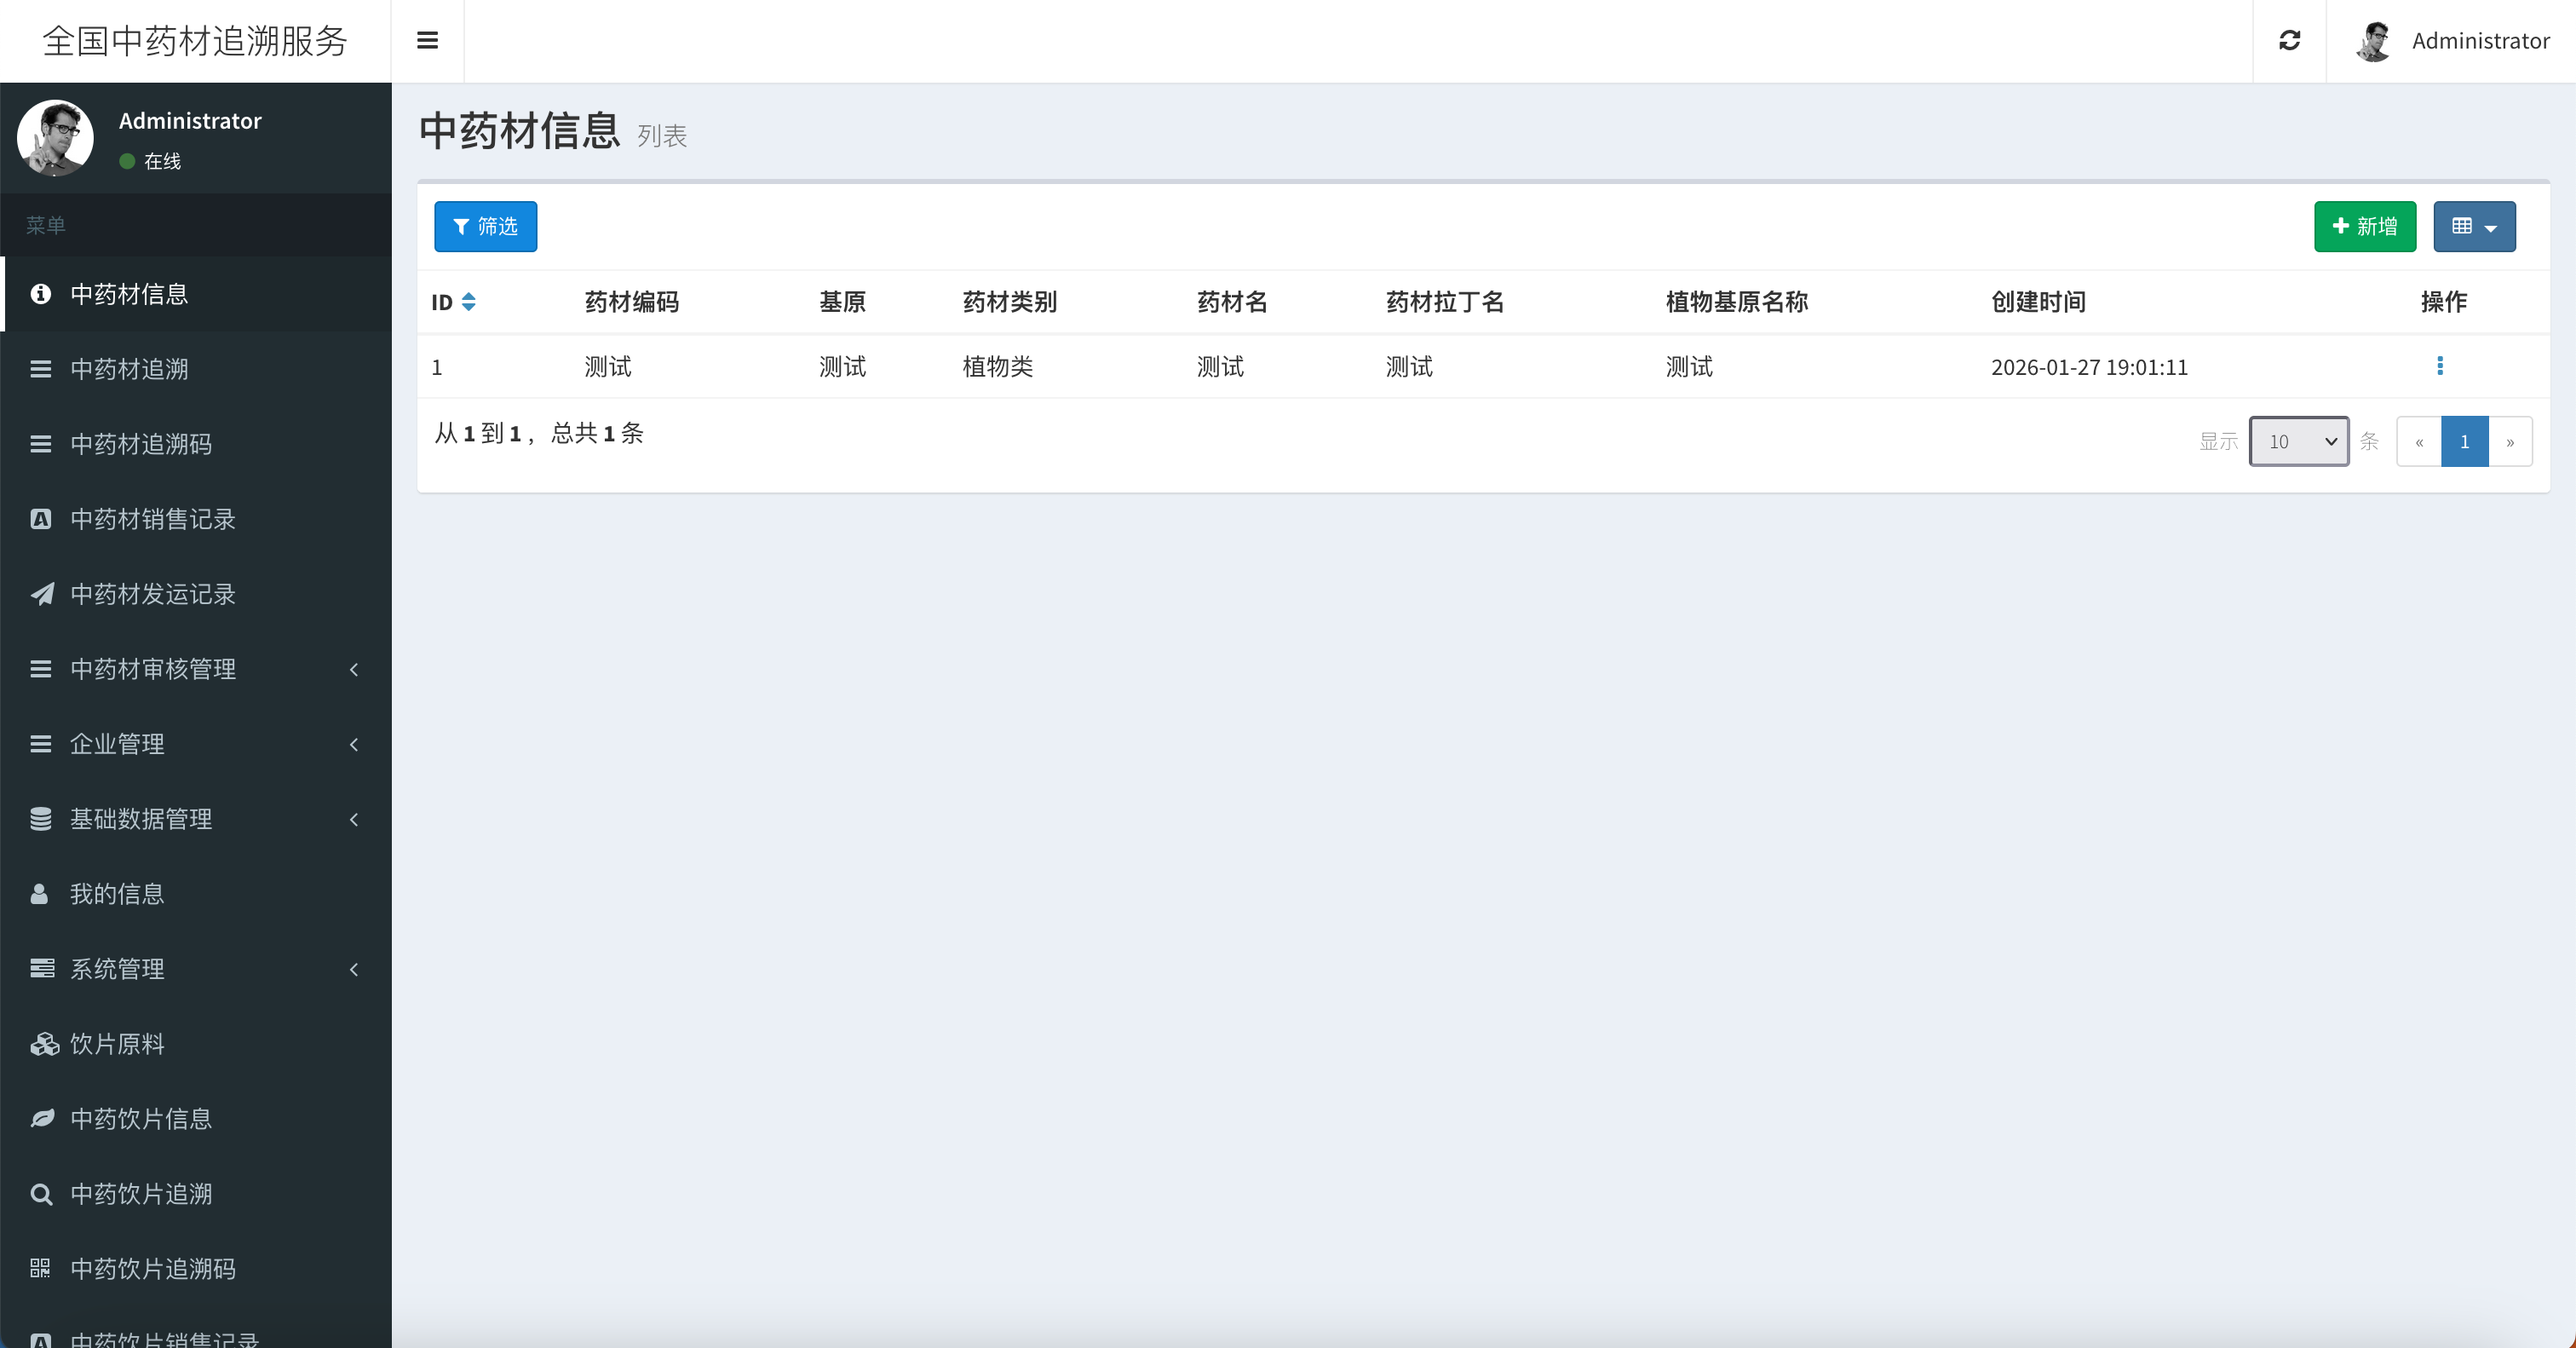Open the row actions three-dot menu
Image resolution: width=2576 pixels, height=1348 pixels.
click(x=2441, y=366)
